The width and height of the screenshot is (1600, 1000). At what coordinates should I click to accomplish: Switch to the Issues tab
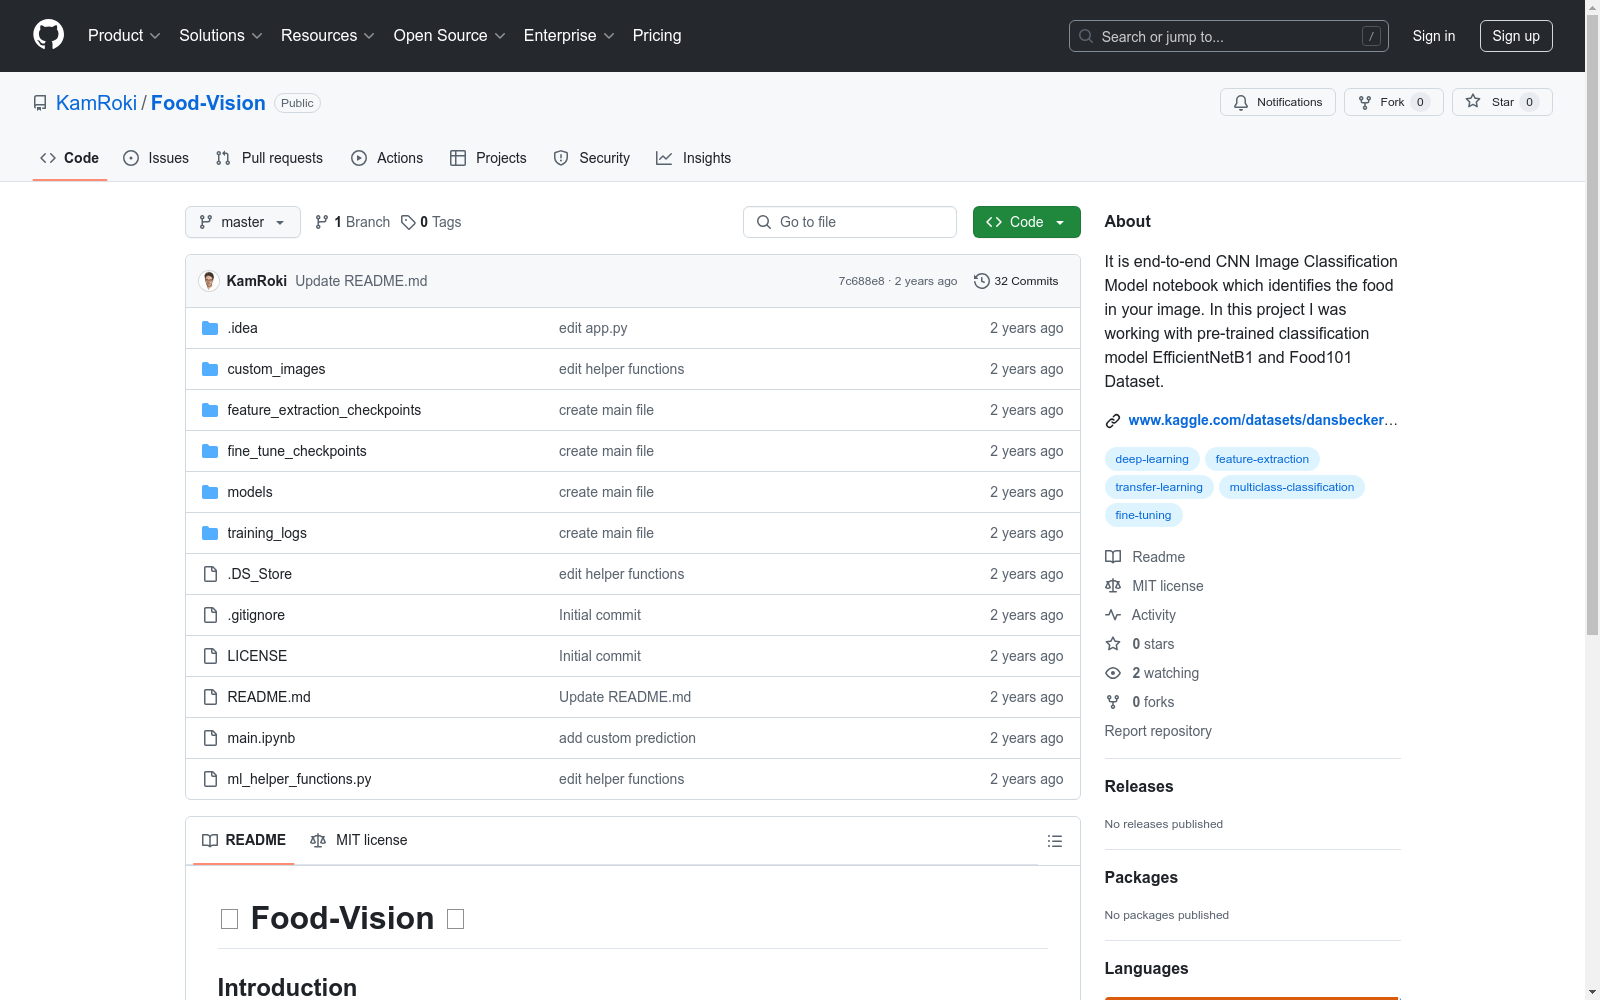pyautogui.click(x=156, y=158)
